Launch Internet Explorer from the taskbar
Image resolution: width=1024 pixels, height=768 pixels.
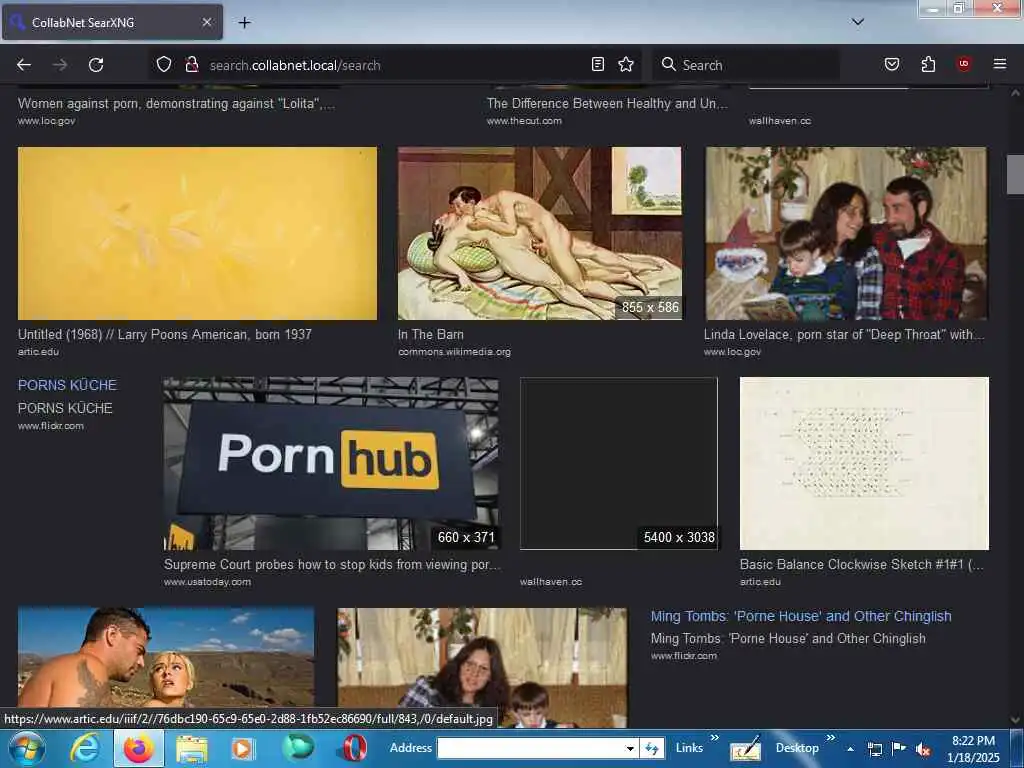click(x=85, y=748)
